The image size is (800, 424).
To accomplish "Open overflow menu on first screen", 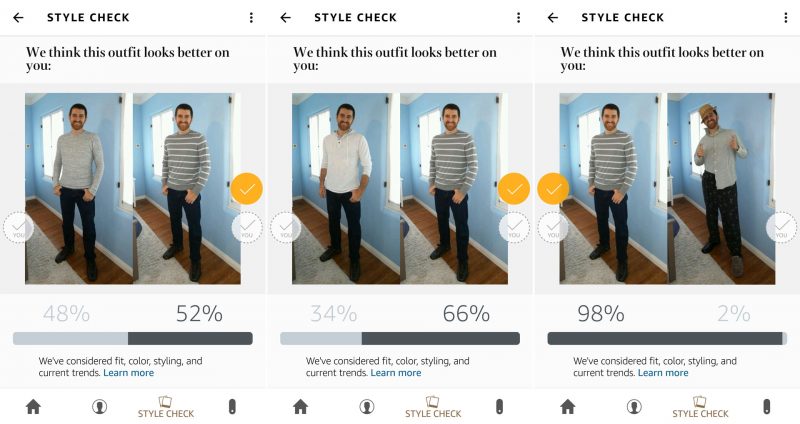I will [251, 18].
